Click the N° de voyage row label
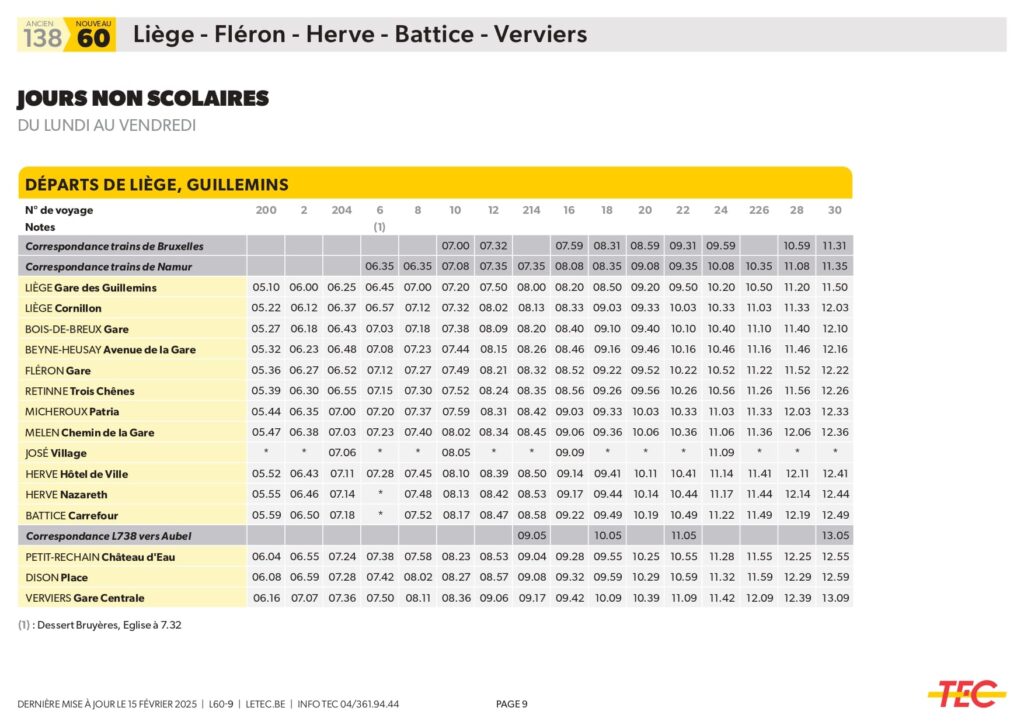 click(59, 211)
